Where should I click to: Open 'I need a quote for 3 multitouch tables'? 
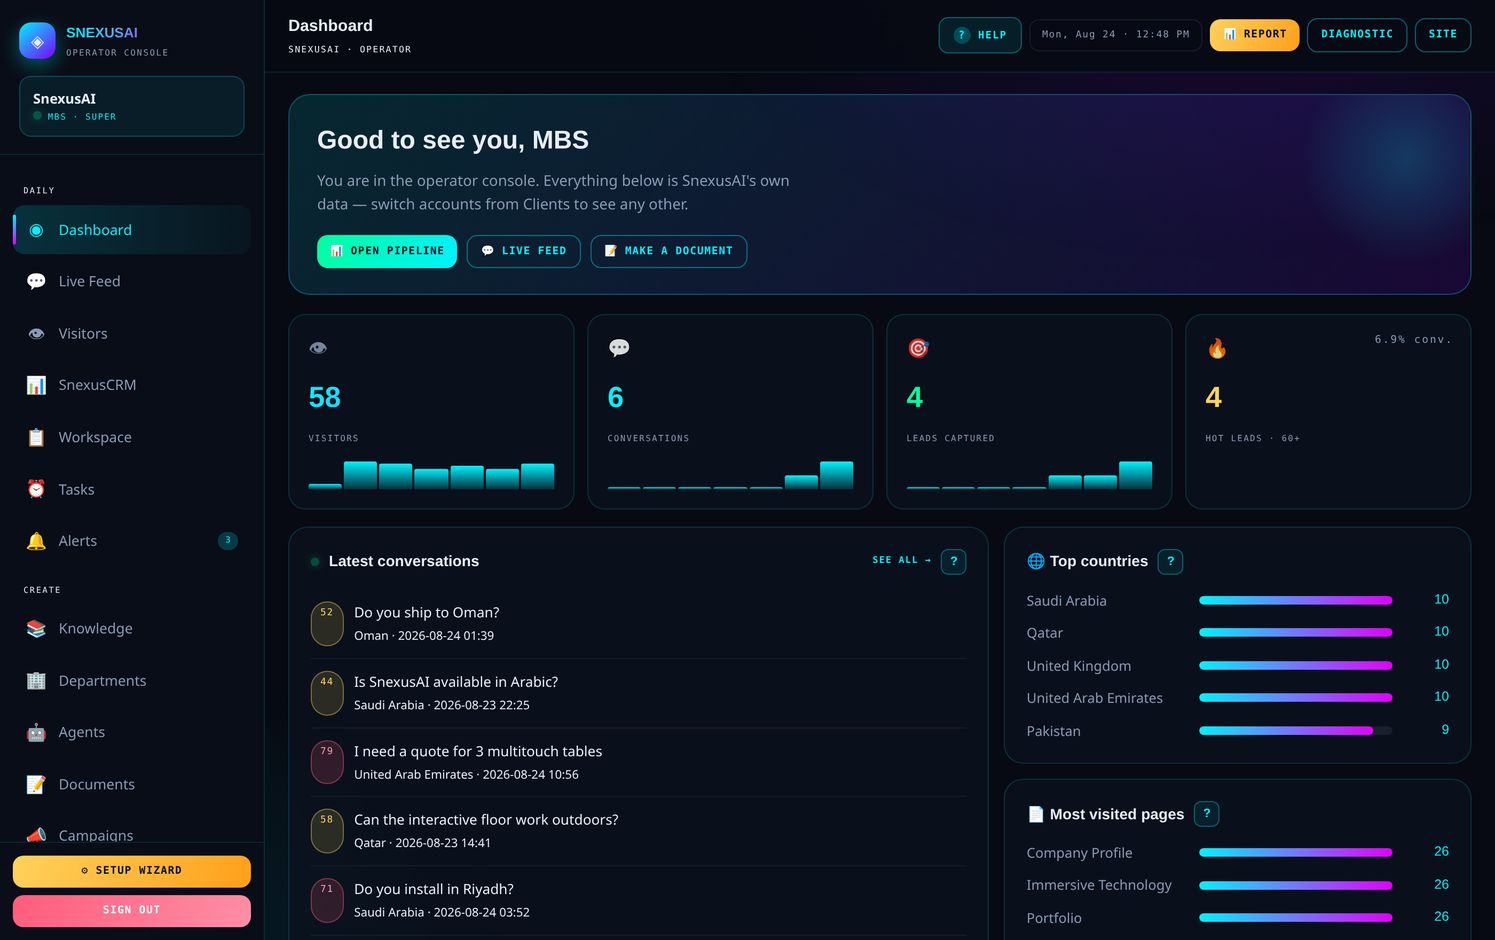point(638,762)
